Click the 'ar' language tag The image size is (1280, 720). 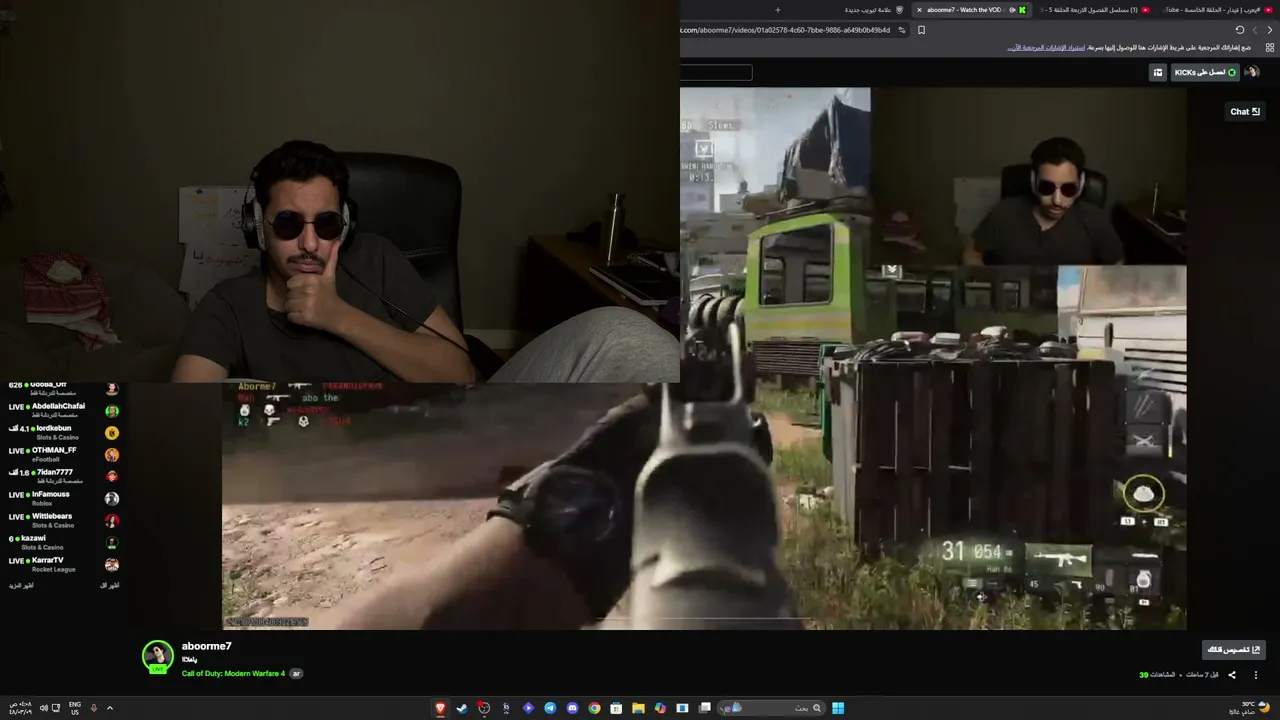point(296,673)
